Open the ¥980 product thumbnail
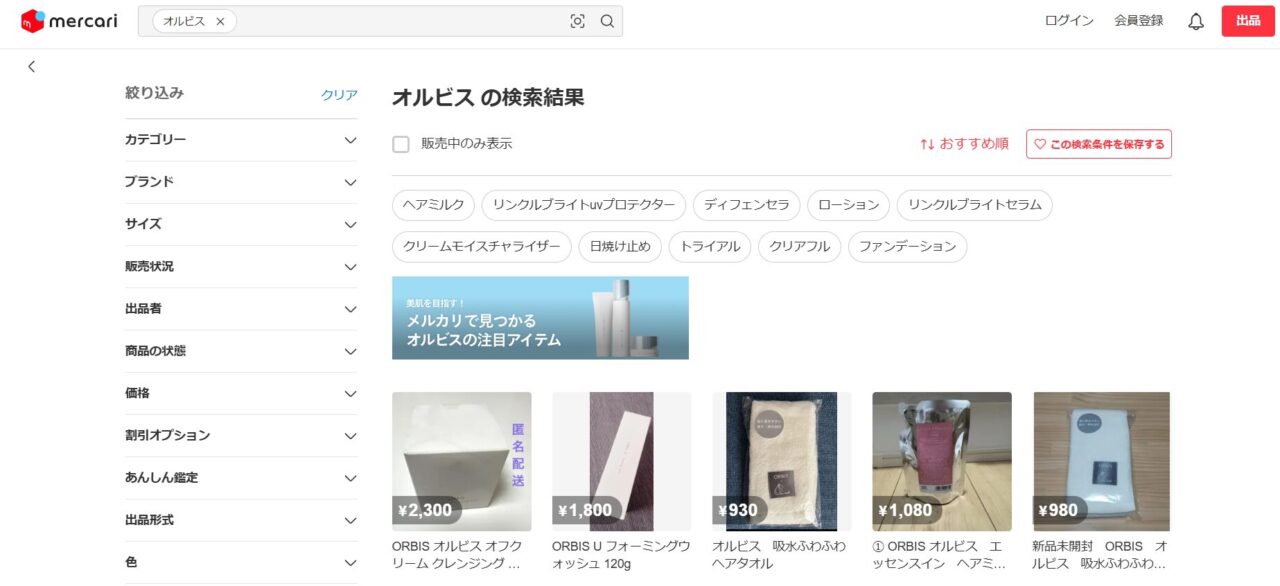This screenshot has width=1280, height=586. click(x=1102, y=461)
